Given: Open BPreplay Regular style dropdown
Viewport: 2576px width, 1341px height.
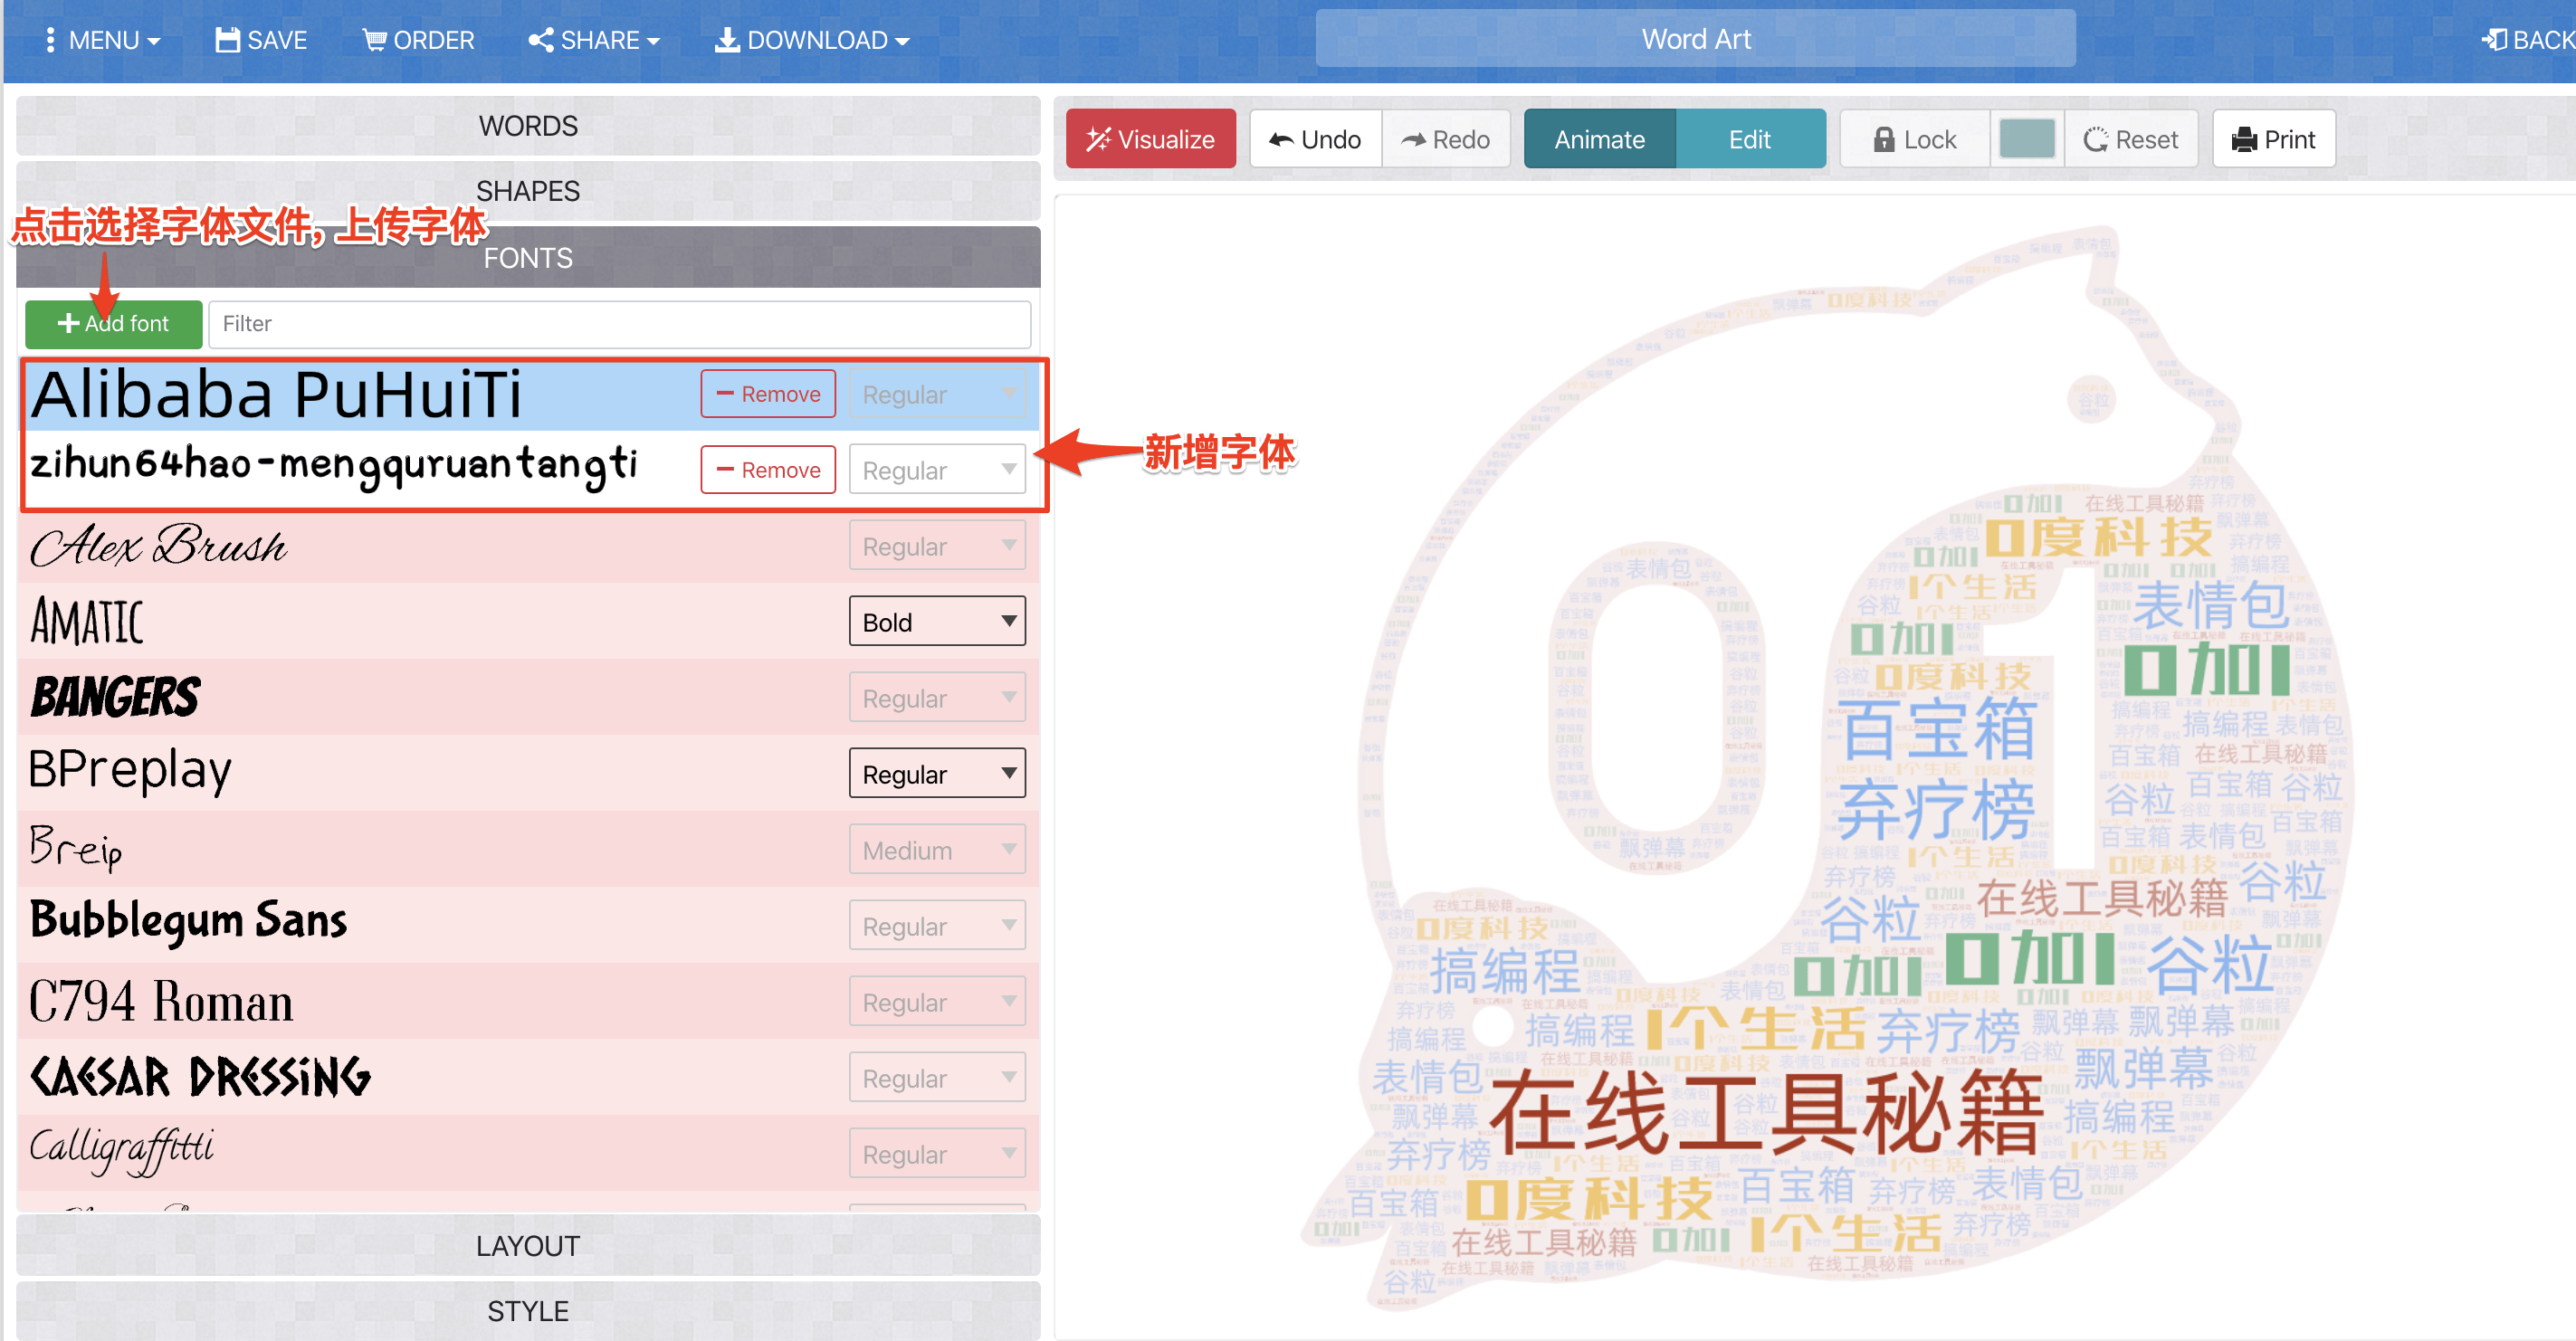Looking at the screenshot, I should (x=936, y=774).
